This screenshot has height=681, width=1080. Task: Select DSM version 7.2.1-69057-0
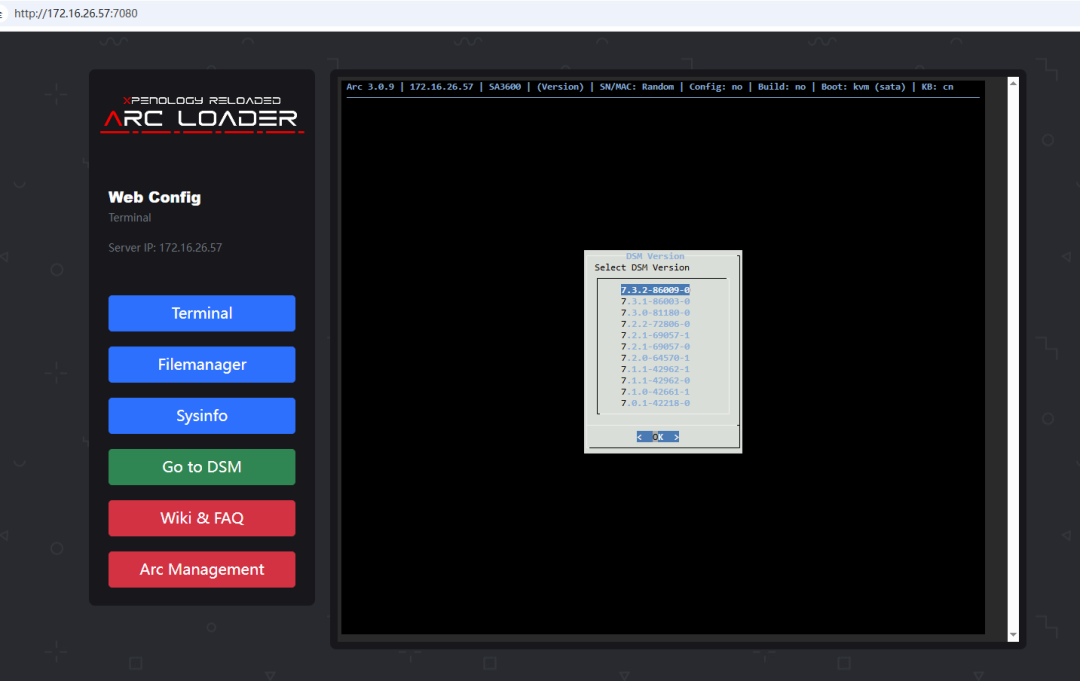click(x=655, y=346)
